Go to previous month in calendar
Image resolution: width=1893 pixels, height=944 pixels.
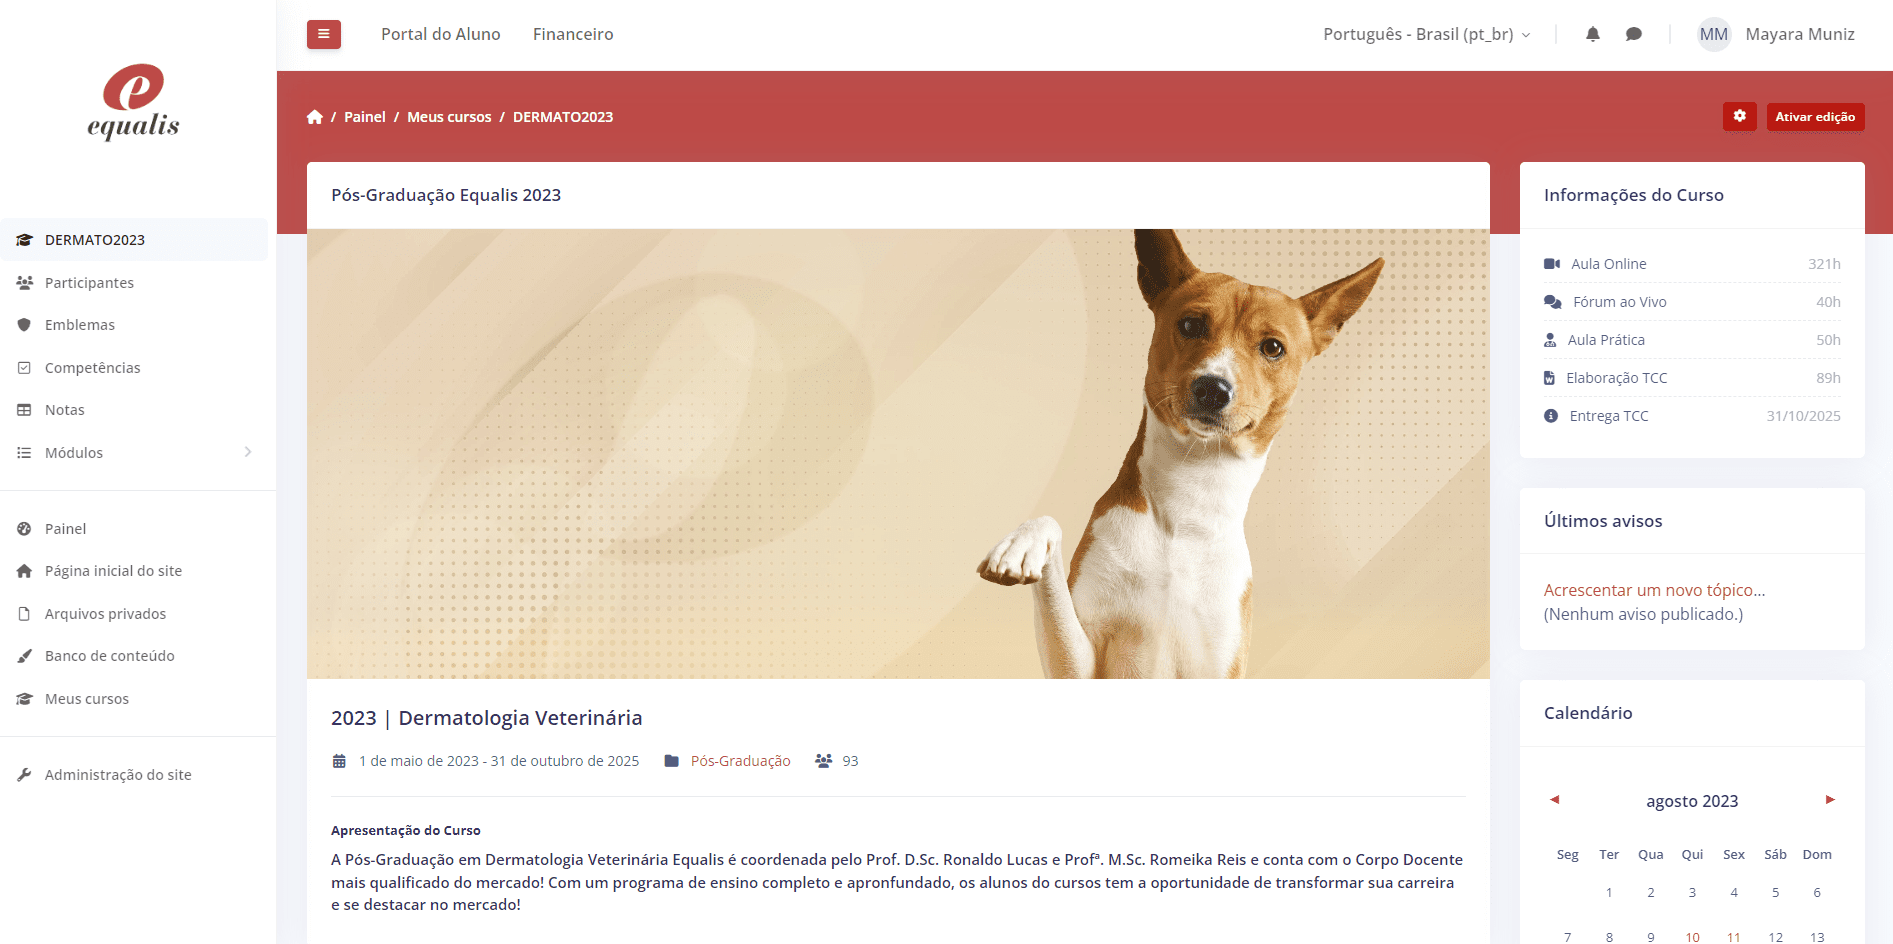1554,800
